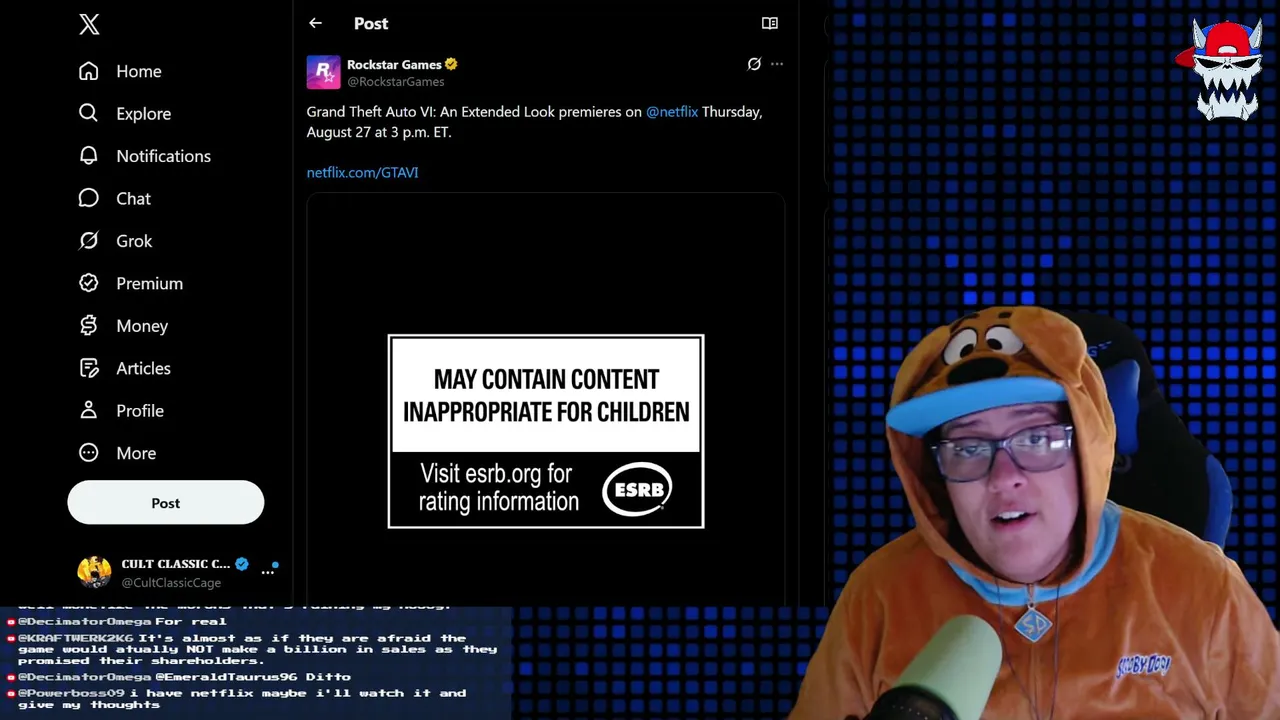Click the CultClassicCage account avatar
Screen dimensions: 1280x720
click(x=95, y=572)
